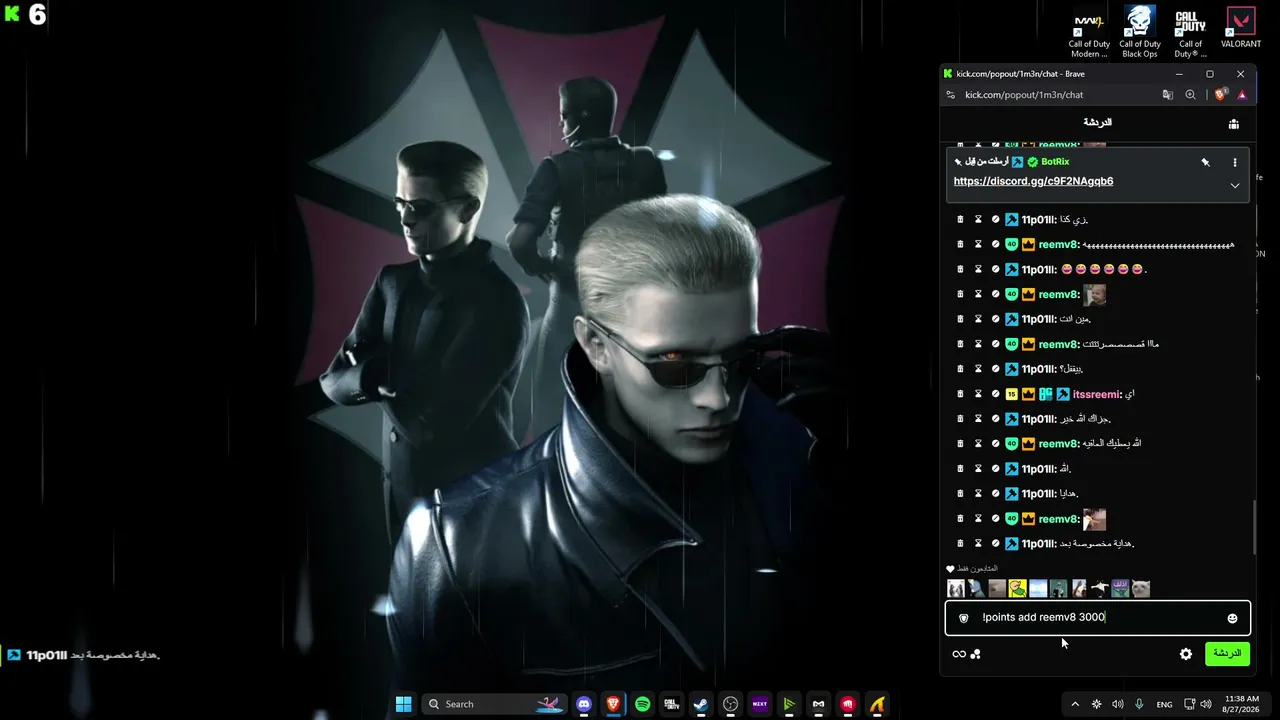
Task: Open the emoji picker in chat input
Action: pyautogui.click(x=1232, y=618)
